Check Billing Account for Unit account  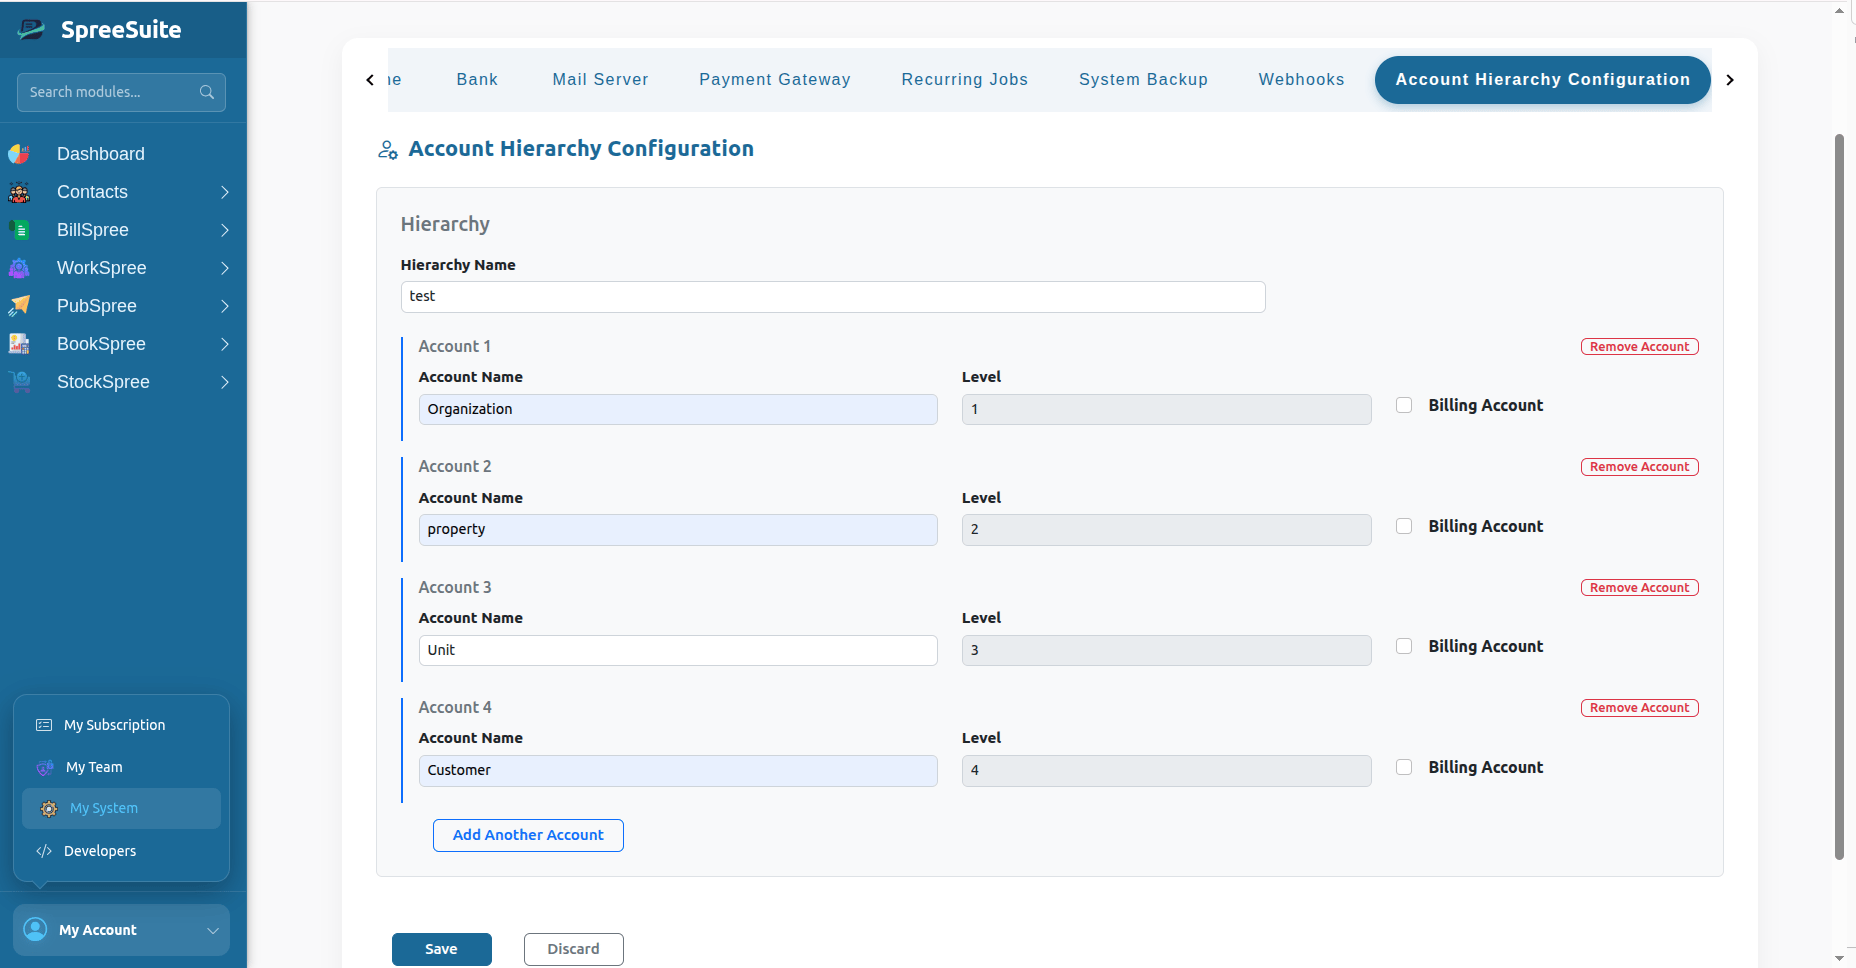point(1404,646)
